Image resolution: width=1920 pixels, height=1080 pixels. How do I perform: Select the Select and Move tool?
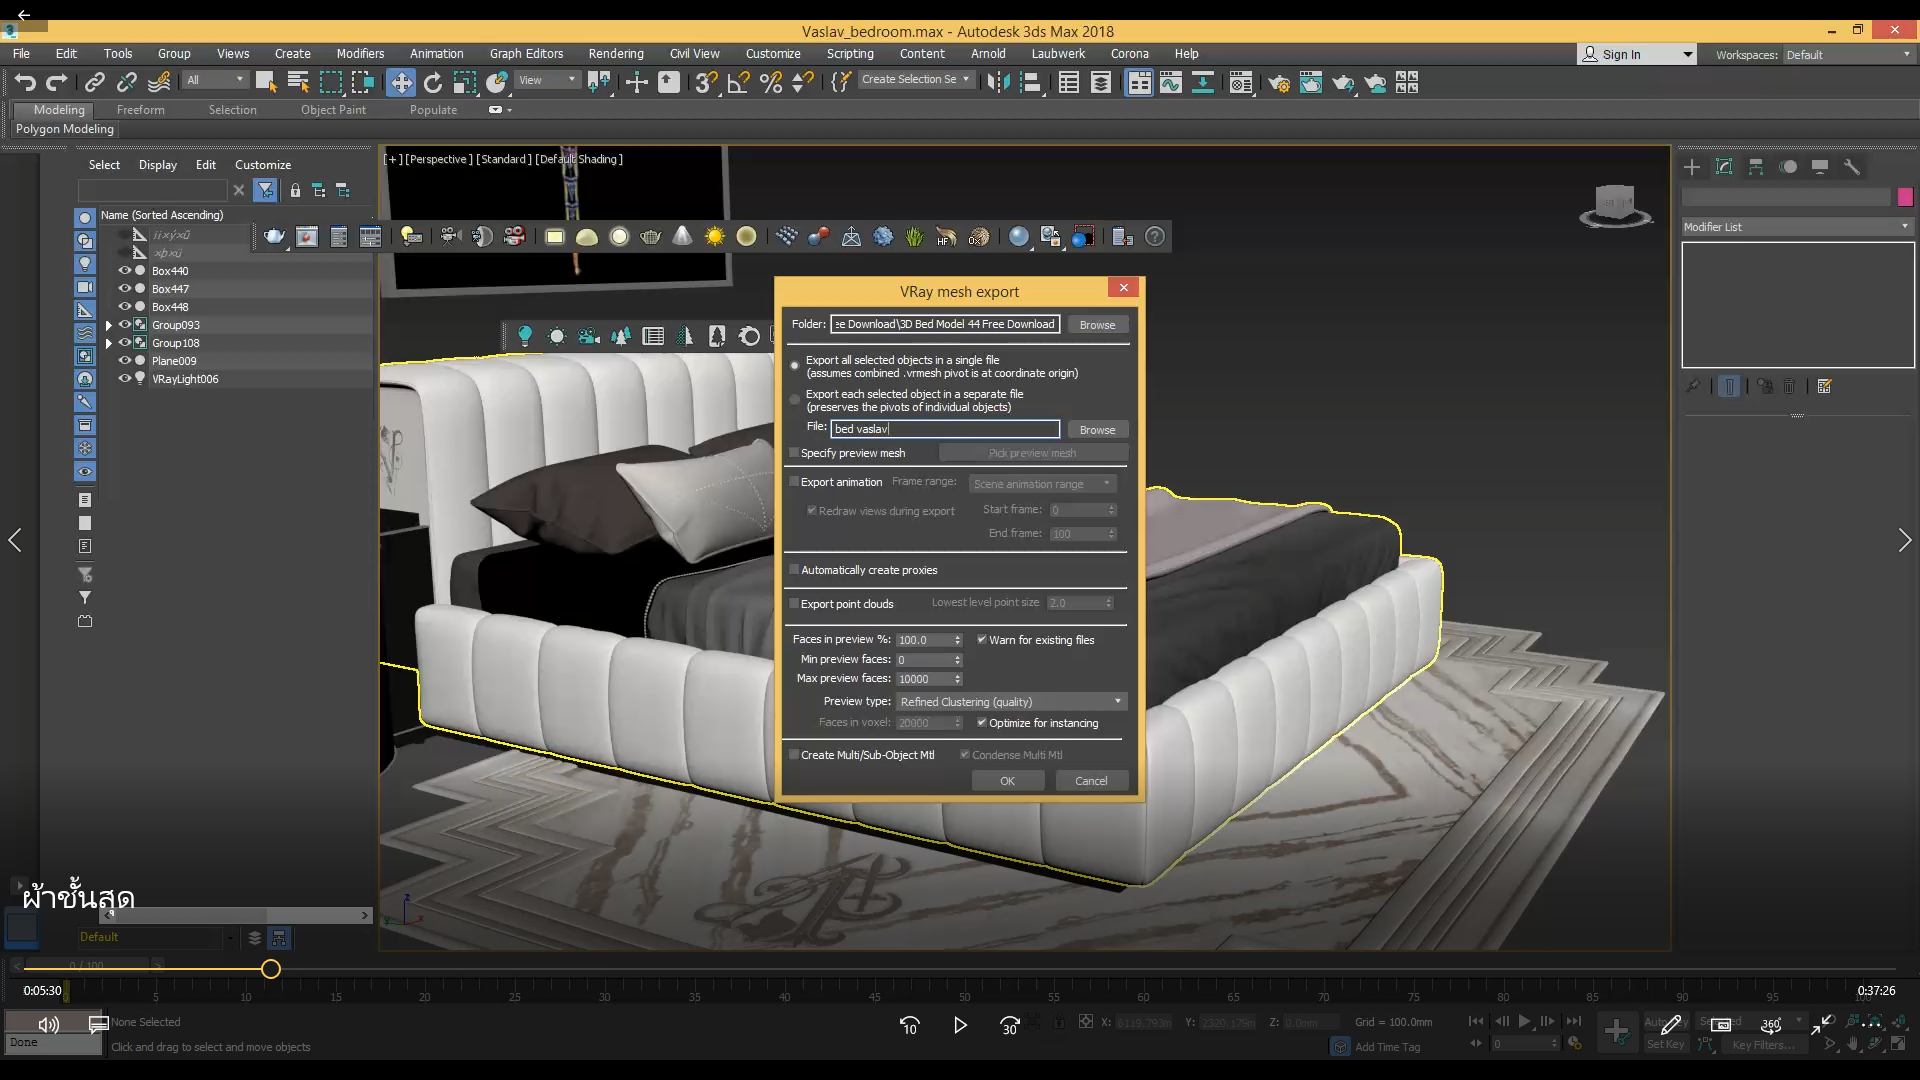point(401,83)
